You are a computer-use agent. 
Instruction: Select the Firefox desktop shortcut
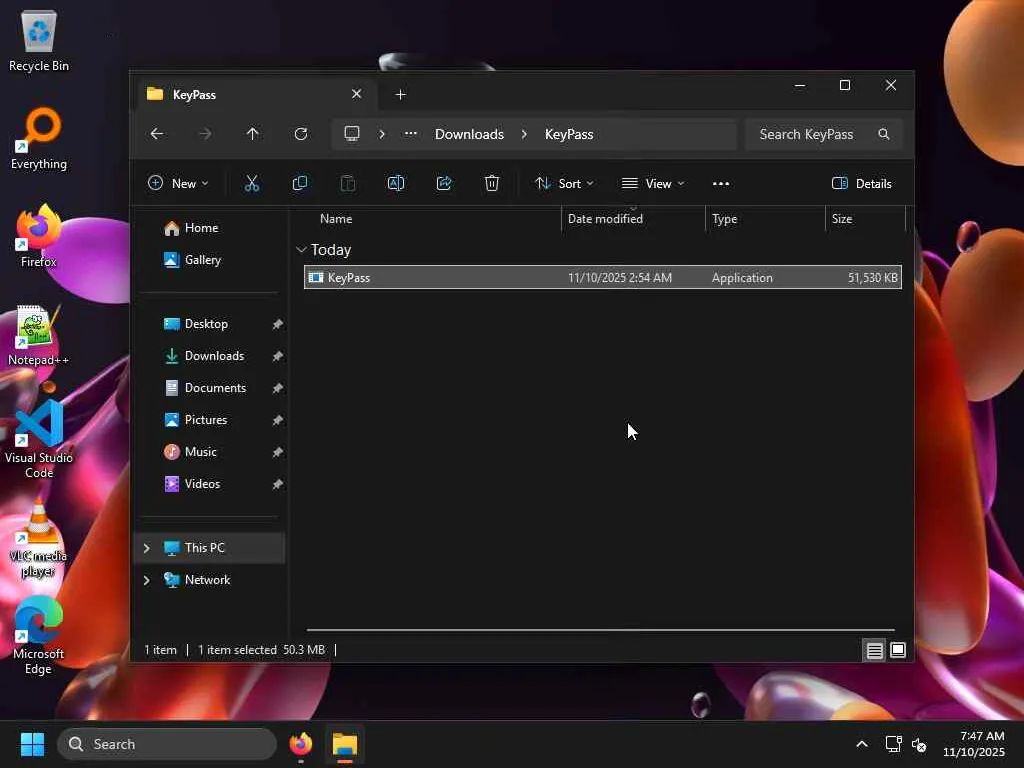[x=39, y=237]
